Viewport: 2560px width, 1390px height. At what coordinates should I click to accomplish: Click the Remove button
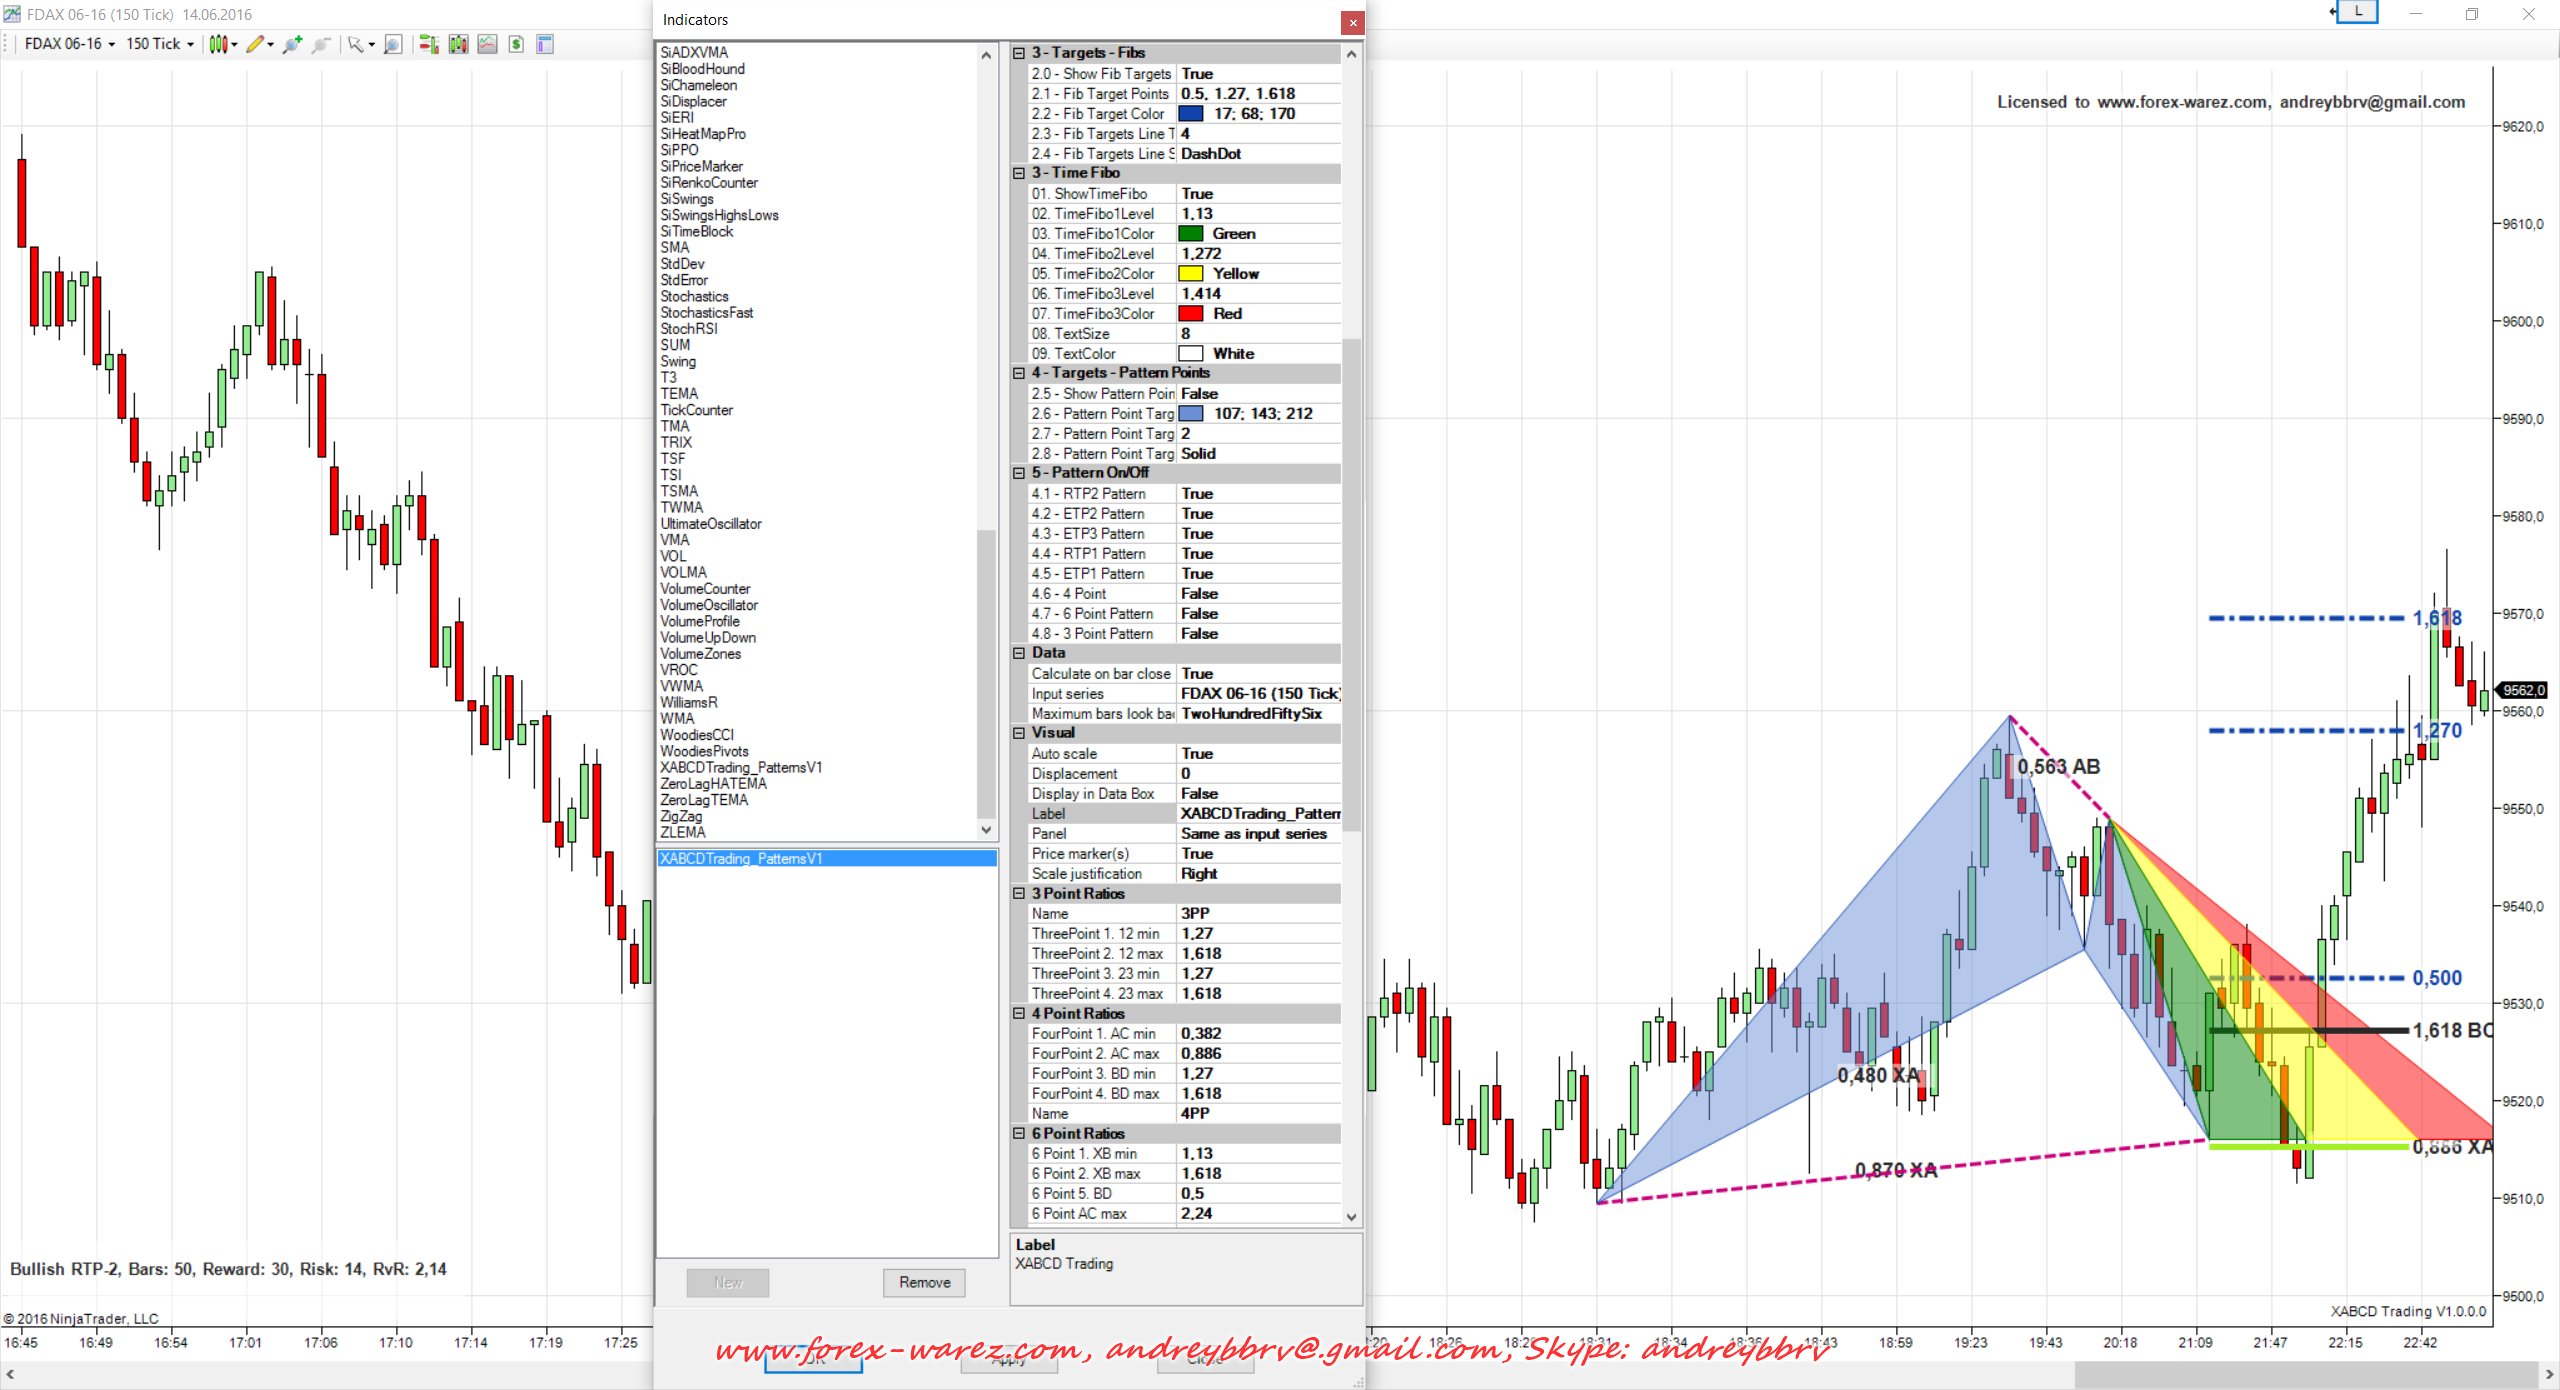tap(924, 1282)
